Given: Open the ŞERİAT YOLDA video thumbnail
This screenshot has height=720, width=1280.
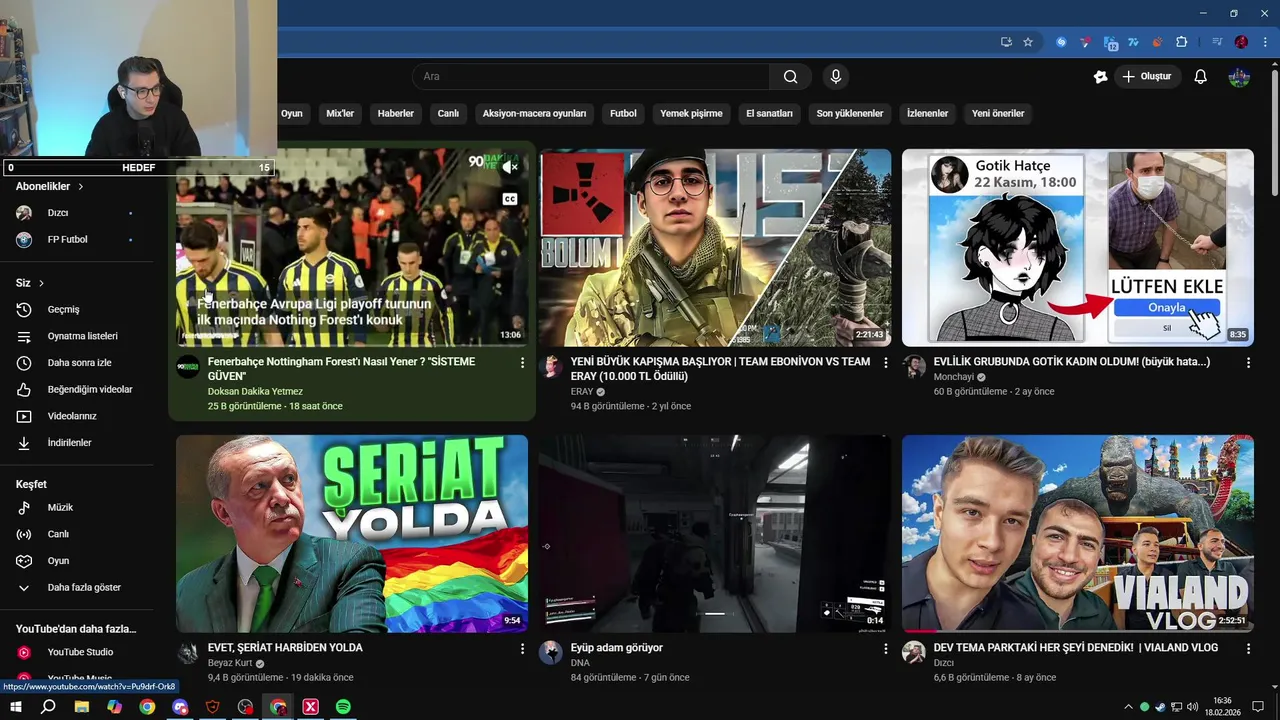Looking at the screenshot, I should [352, 534].
